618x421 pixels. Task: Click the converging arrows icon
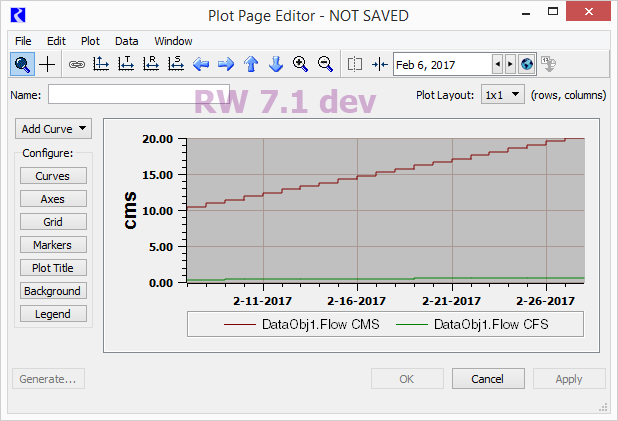coord(380,64)
